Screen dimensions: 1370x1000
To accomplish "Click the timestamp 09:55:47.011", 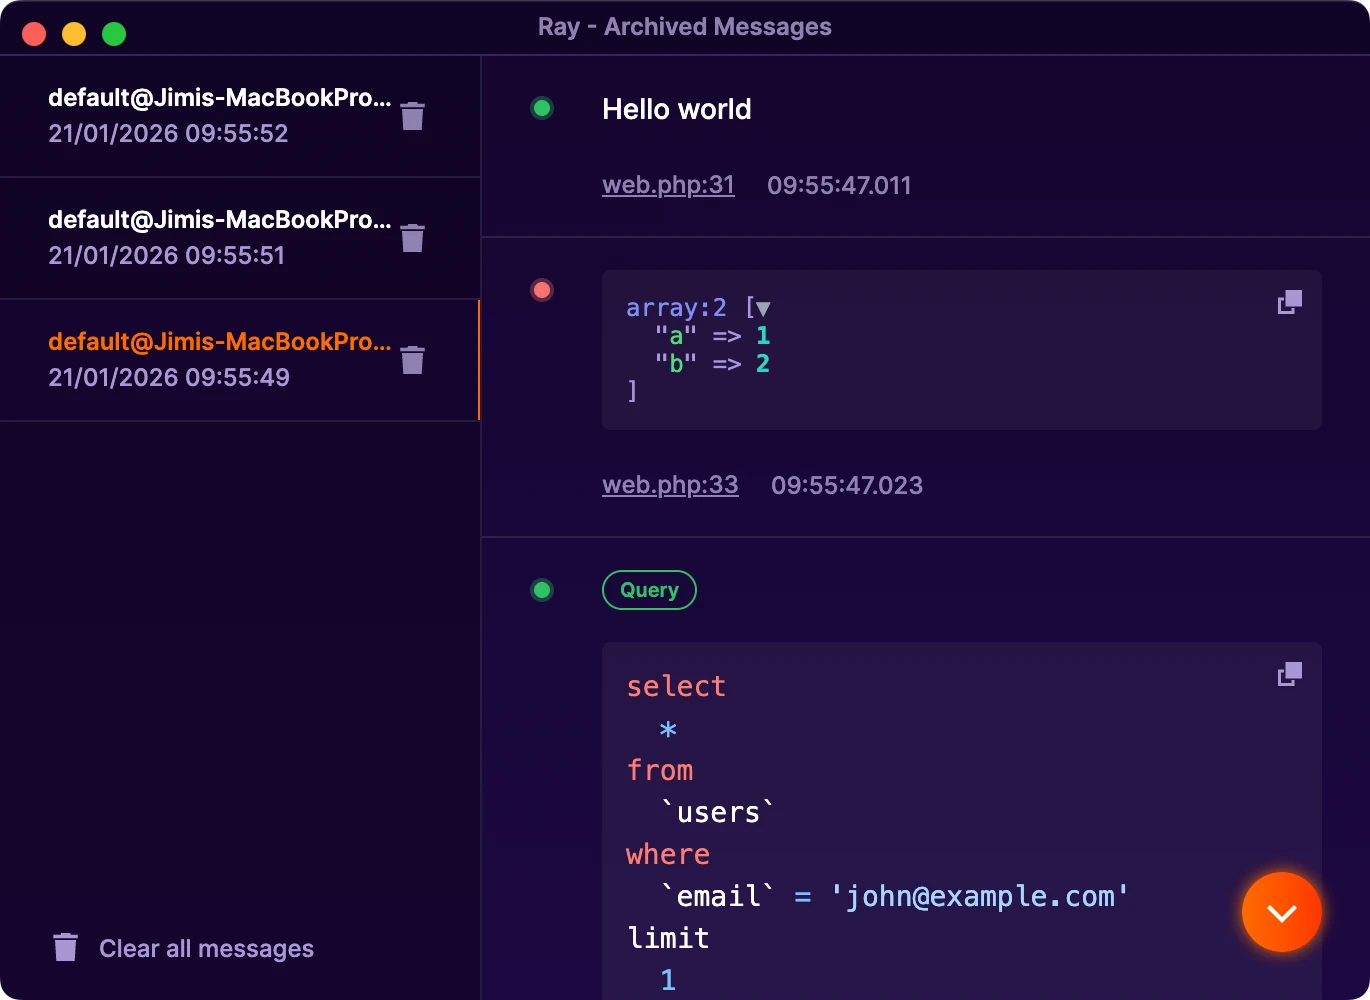I will [839, 185].
